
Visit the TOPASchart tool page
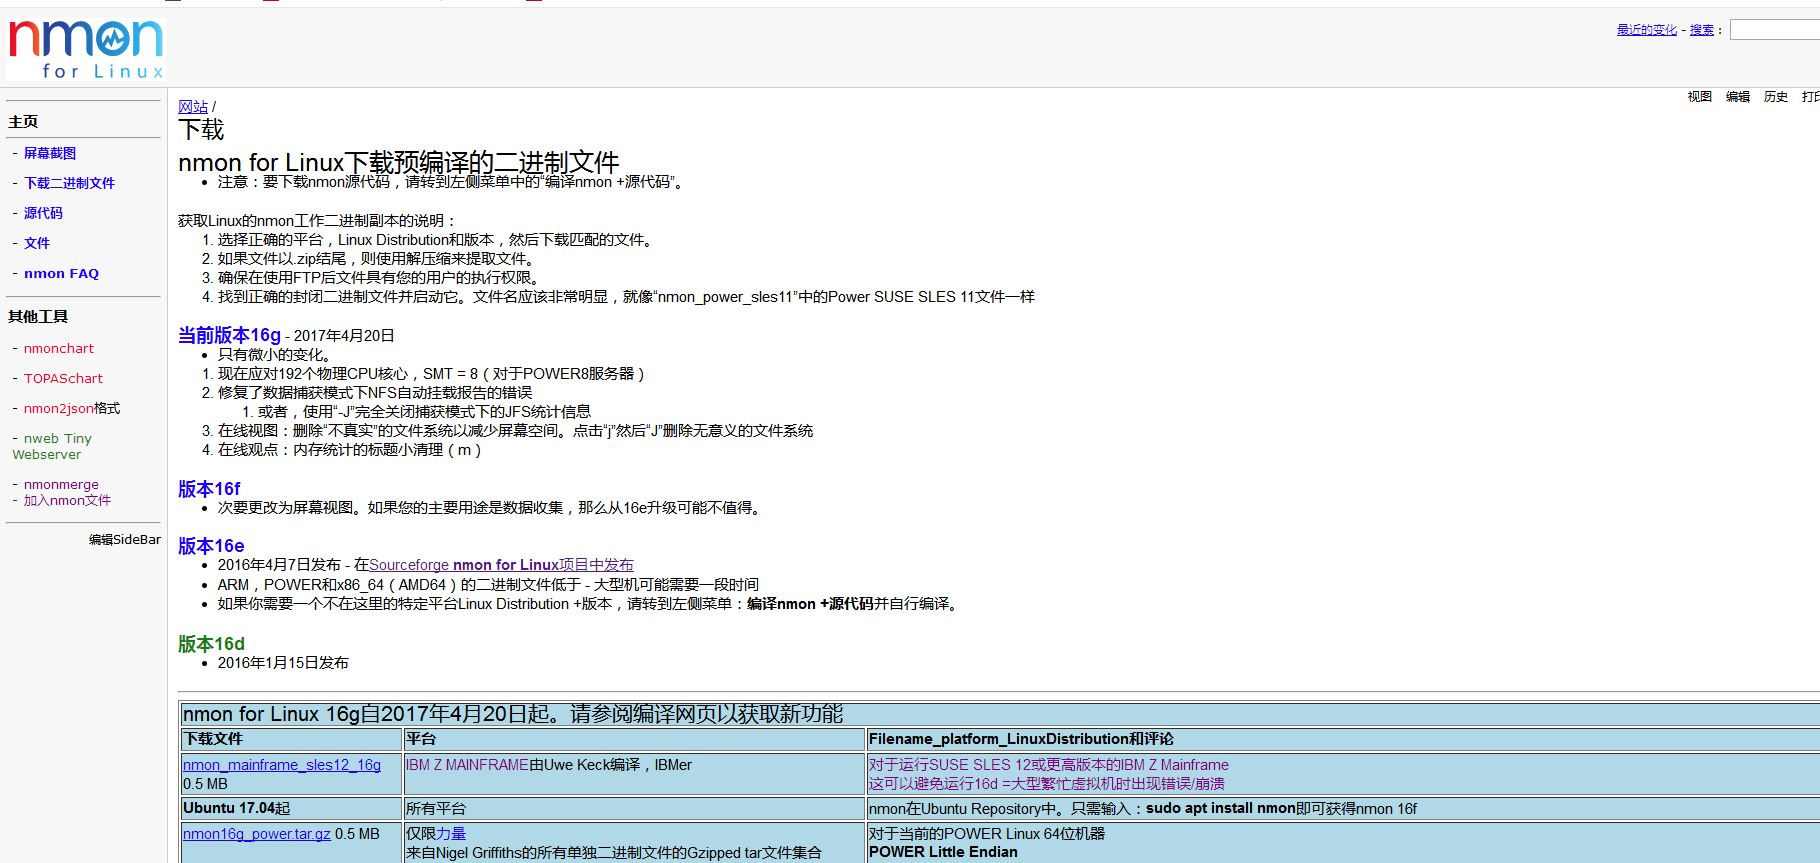click(63, 378)
